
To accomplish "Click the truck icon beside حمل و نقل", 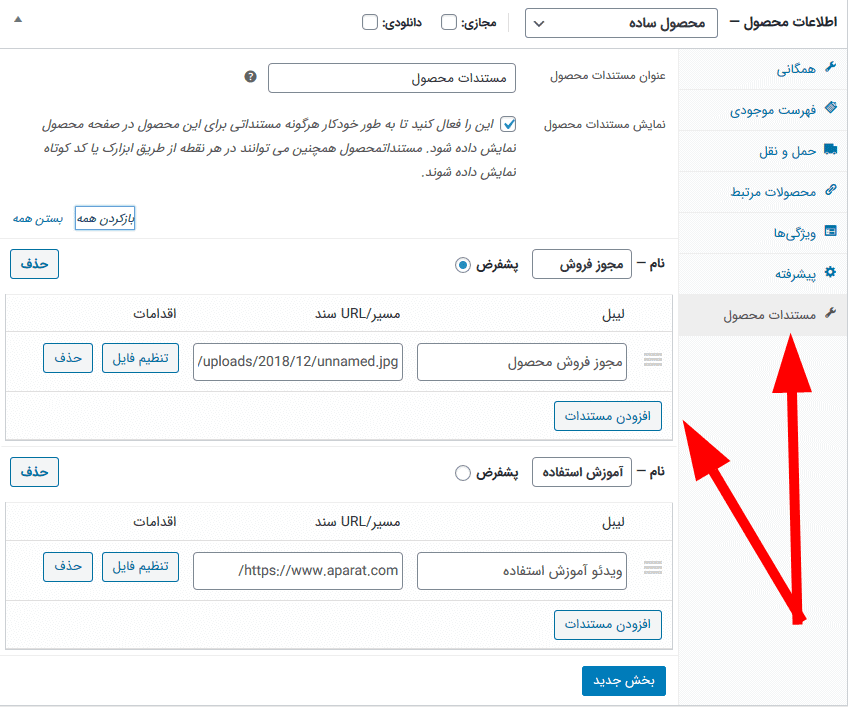I will tap(830, 149).
